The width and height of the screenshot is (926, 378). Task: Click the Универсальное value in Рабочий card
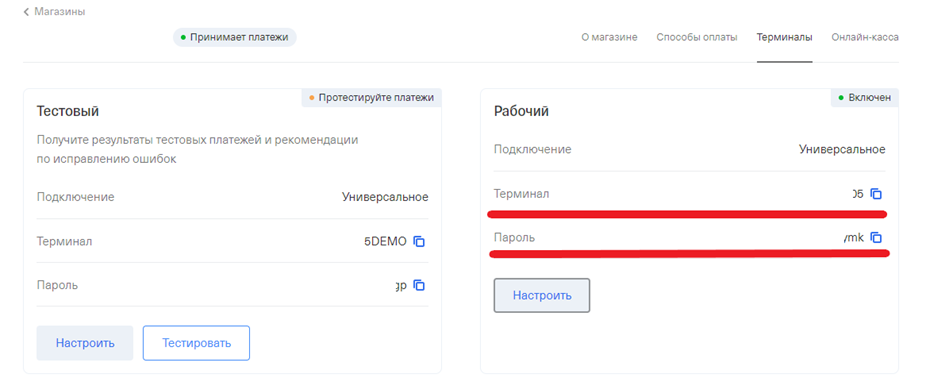pyautogui.click(x=842, y=149)
